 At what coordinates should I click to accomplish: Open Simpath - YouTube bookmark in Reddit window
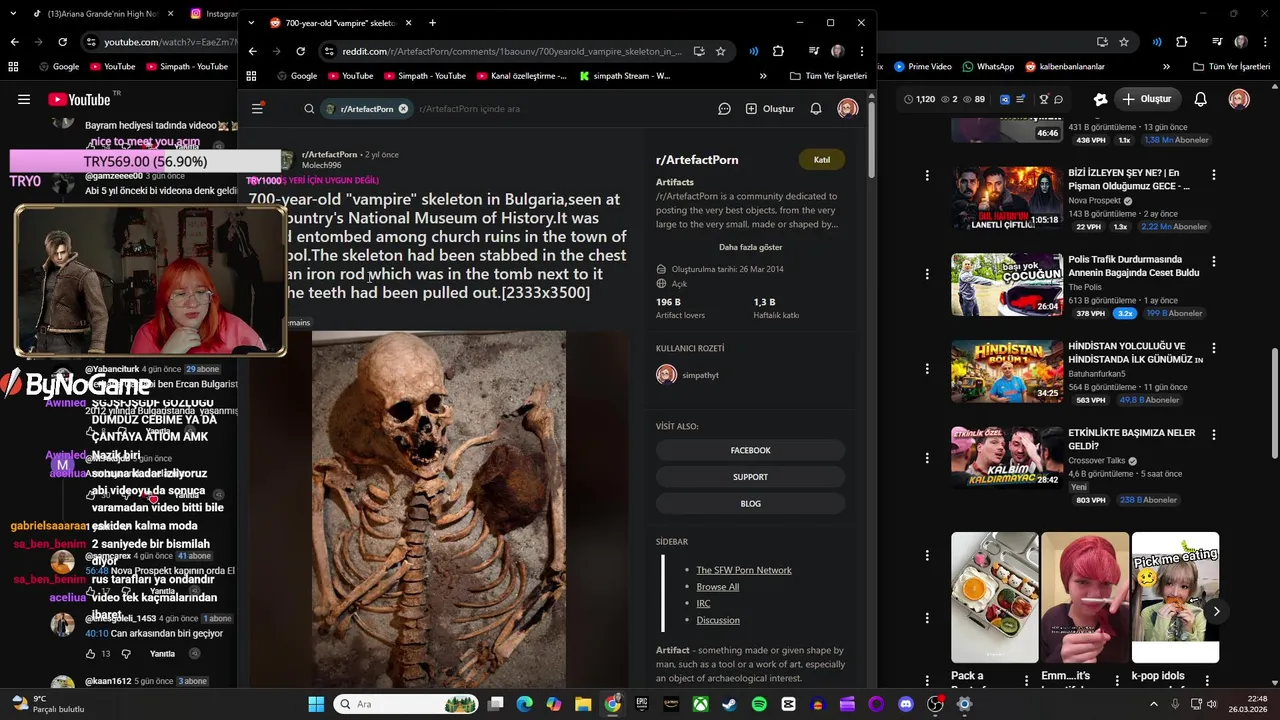coord(424,76)
